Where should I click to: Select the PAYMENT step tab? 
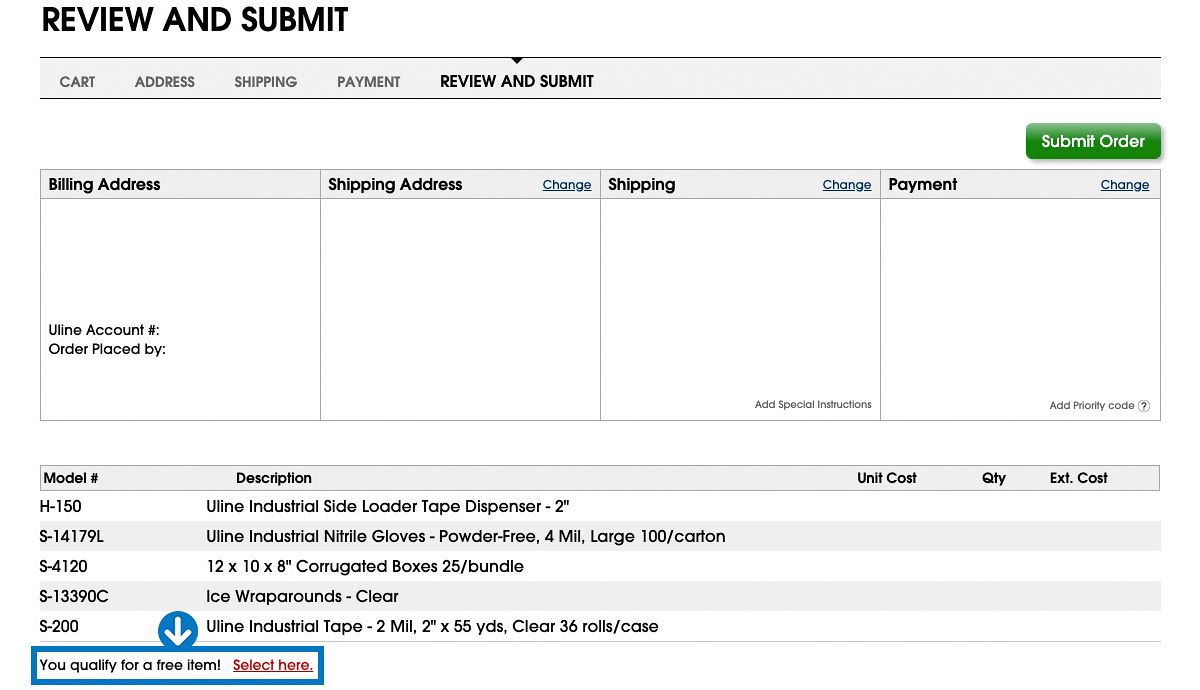click(369, 82)
